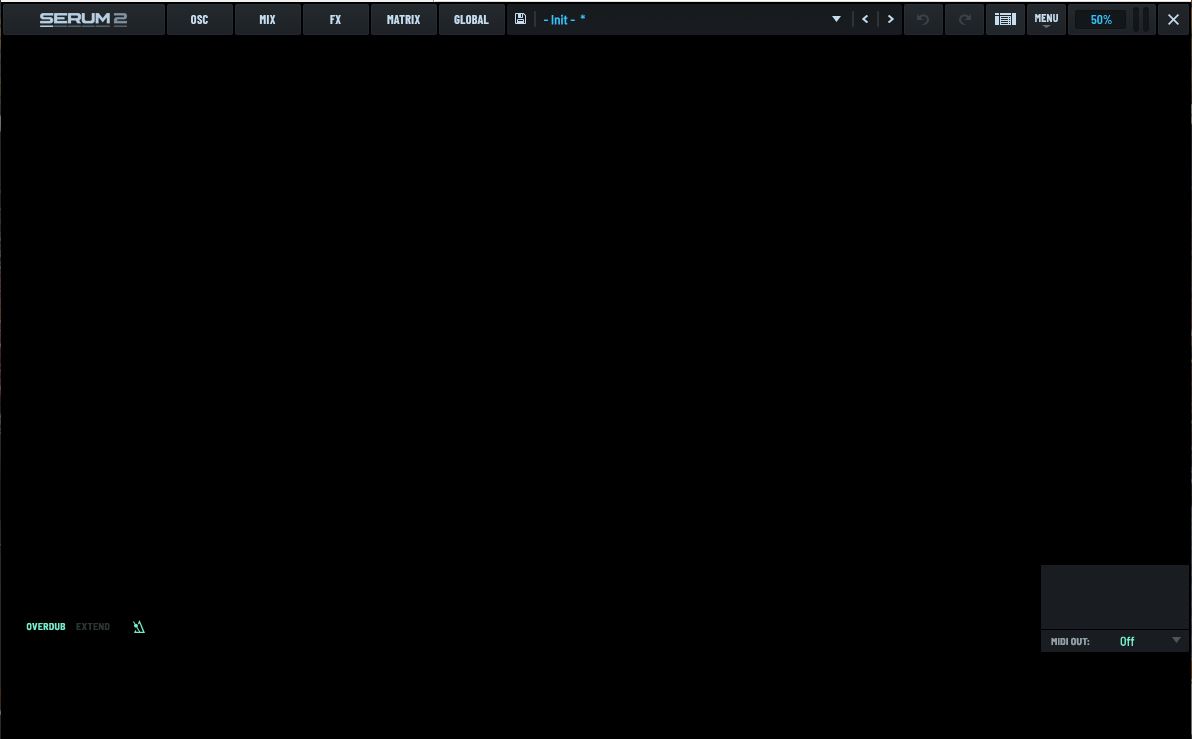Go to the FX tab
Viewport: 1192px width, 739px height.
(x=335, y=20)
